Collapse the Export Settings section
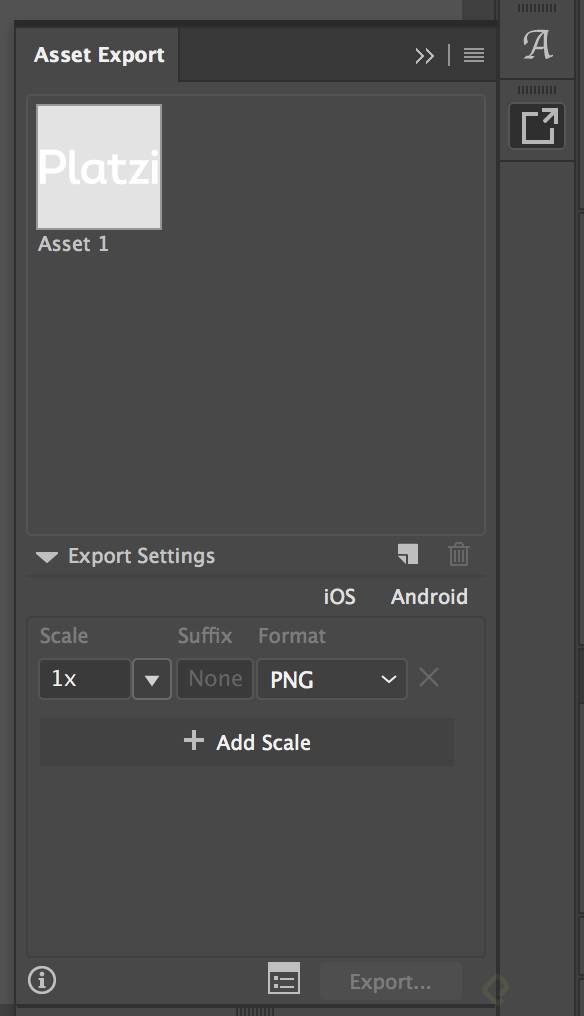 (x=45, y=555)
